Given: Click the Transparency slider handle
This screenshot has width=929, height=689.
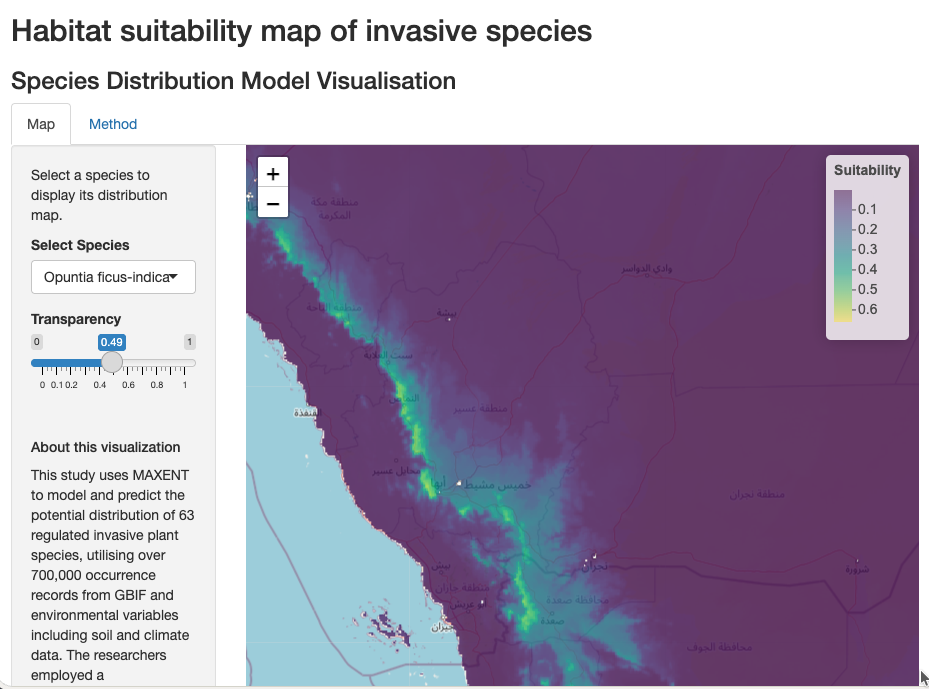Looking at the screenshot, I should tap(112, 363).
